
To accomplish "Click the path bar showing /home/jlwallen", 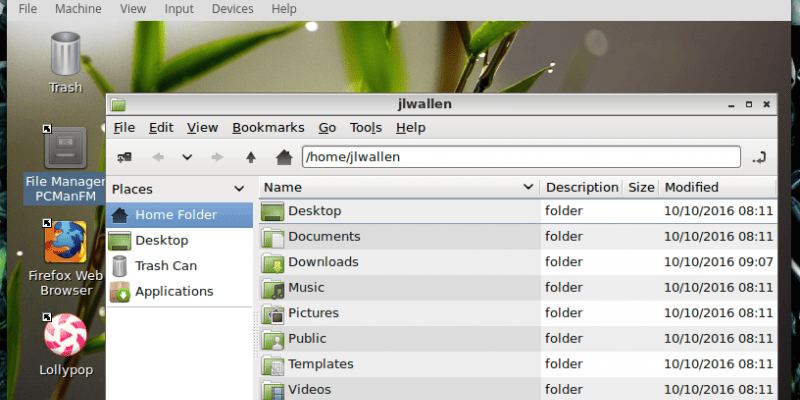I will pos(521,157).
